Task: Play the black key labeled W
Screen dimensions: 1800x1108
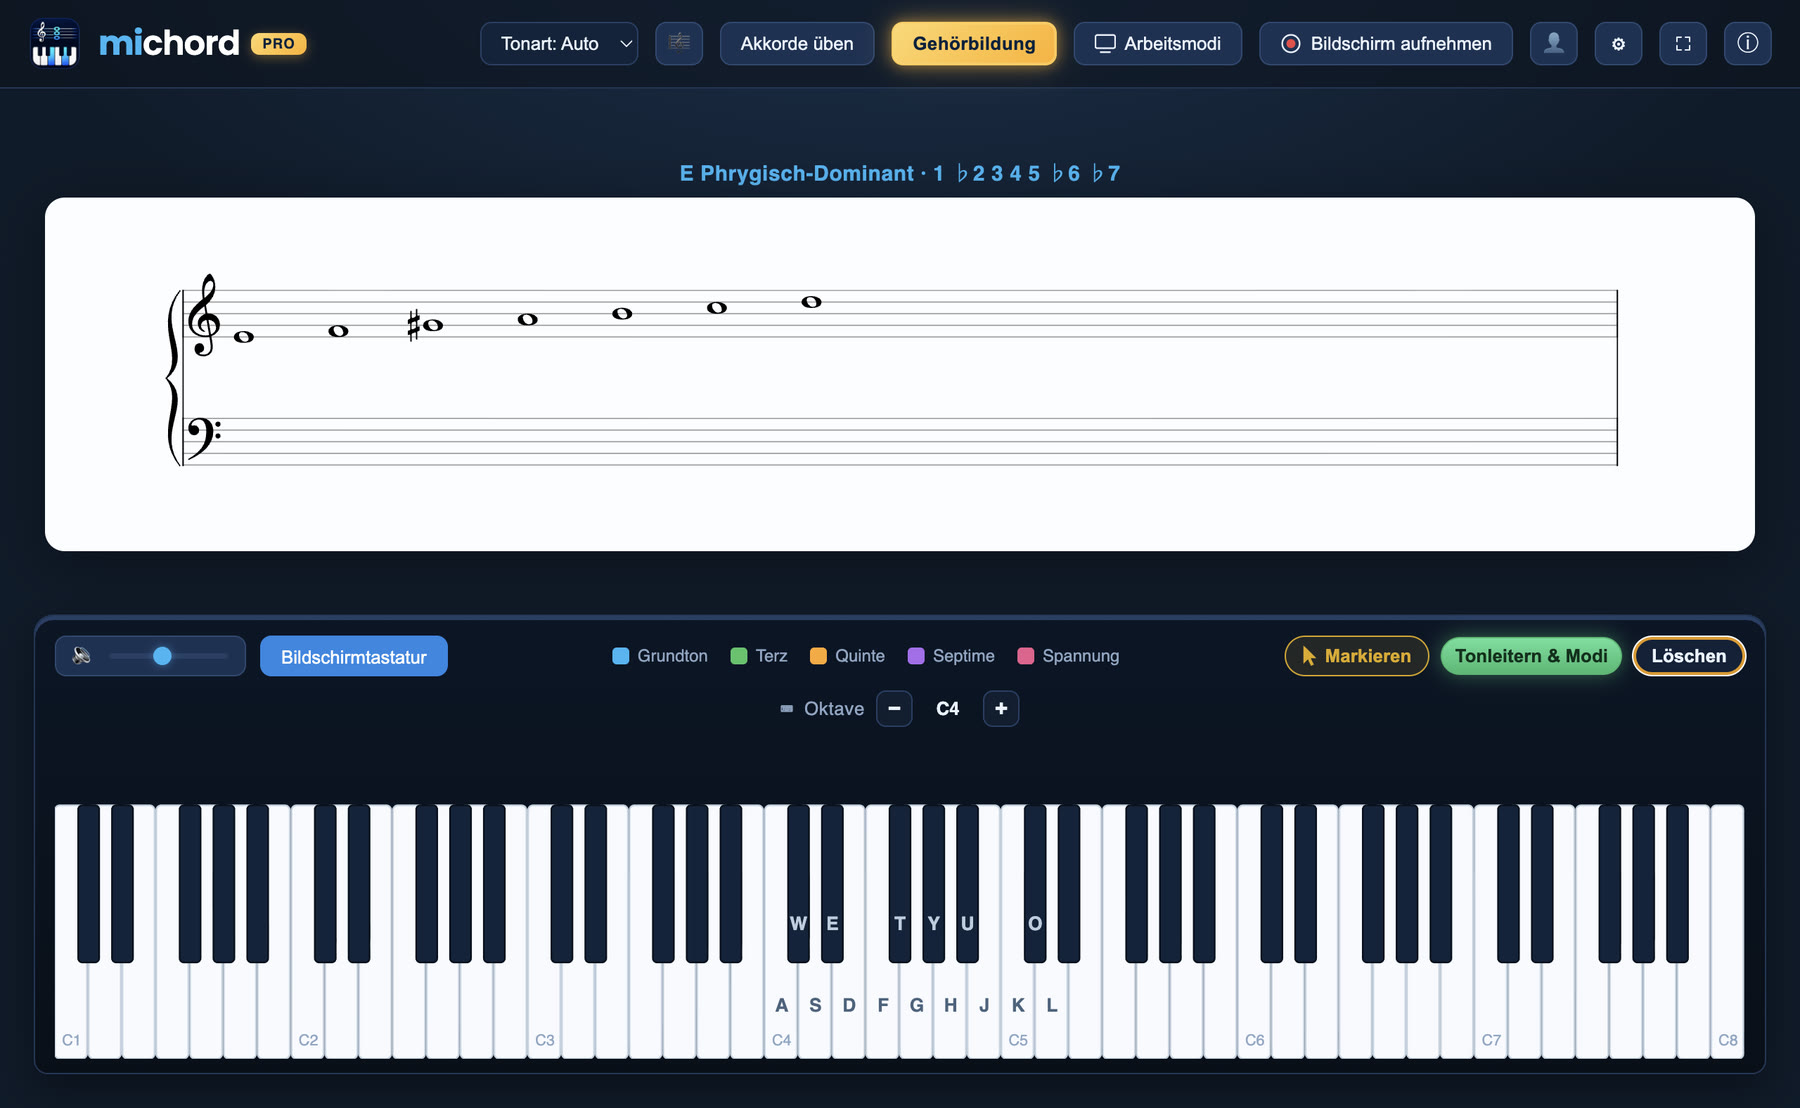Action: [798, 883]
